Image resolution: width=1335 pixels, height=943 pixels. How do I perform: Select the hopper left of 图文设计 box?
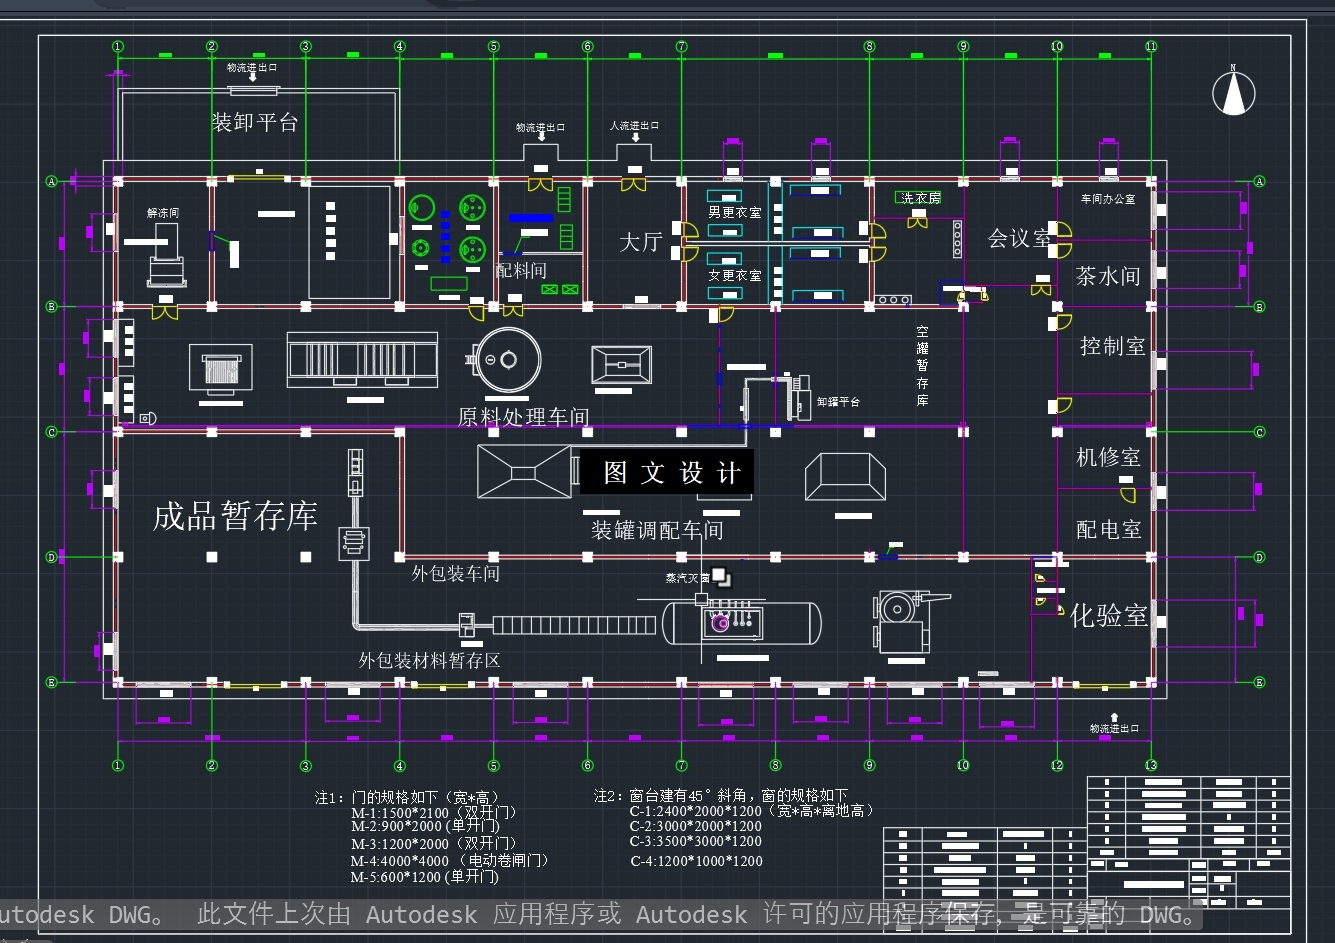pyautogui.click(x=524, y=472)
